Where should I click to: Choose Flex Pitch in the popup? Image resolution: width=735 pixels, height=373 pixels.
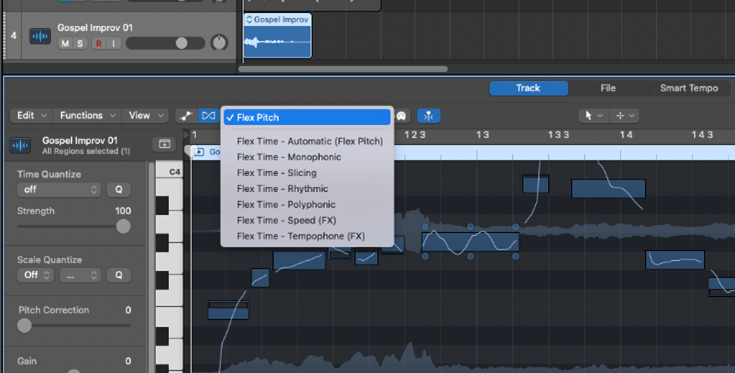pyautogui.click(x=307, y=117)
